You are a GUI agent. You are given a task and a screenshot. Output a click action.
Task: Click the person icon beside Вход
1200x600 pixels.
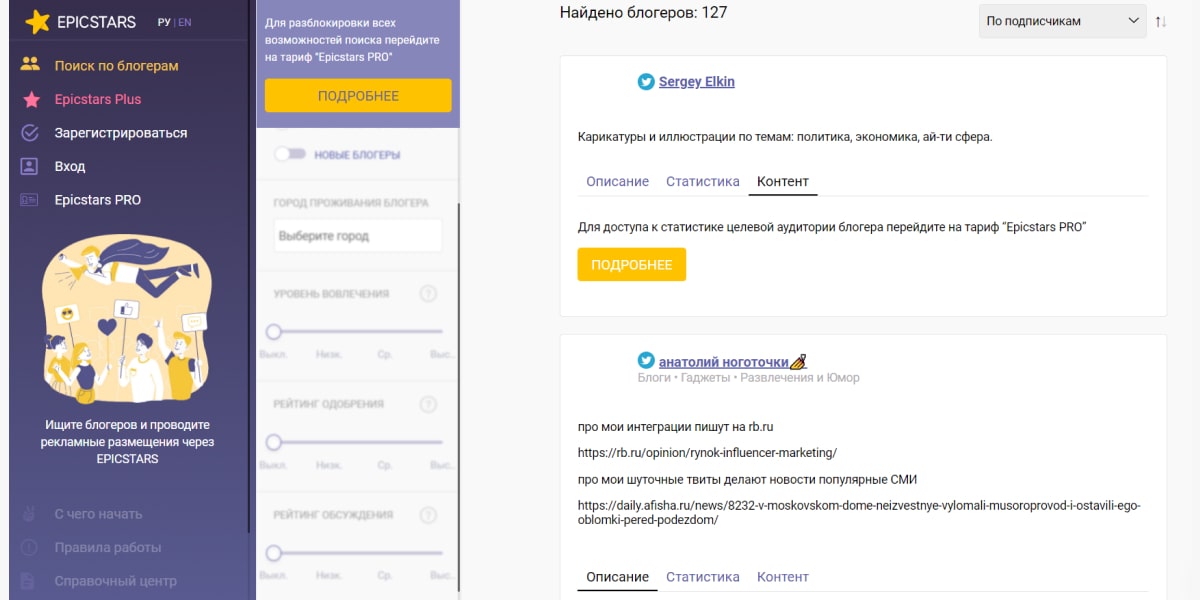30,166
